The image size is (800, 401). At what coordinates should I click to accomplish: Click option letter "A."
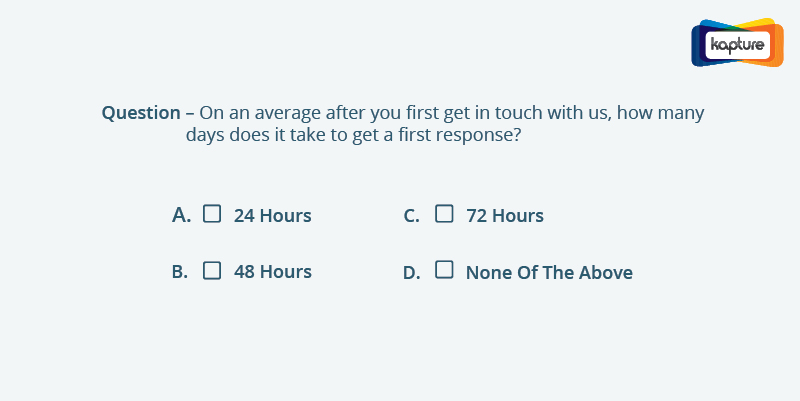(x=182, y=215)
